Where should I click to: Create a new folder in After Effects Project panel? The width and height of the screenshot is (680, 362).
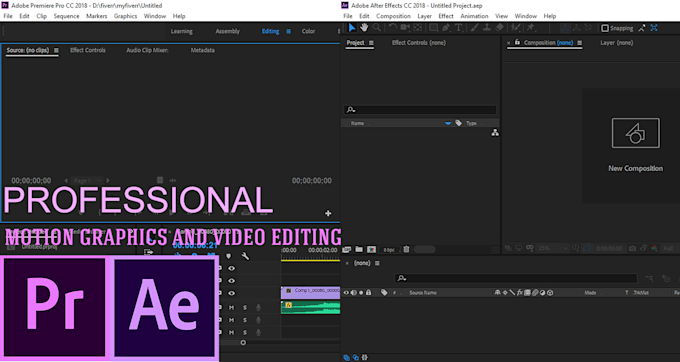(x=359, y=249)
